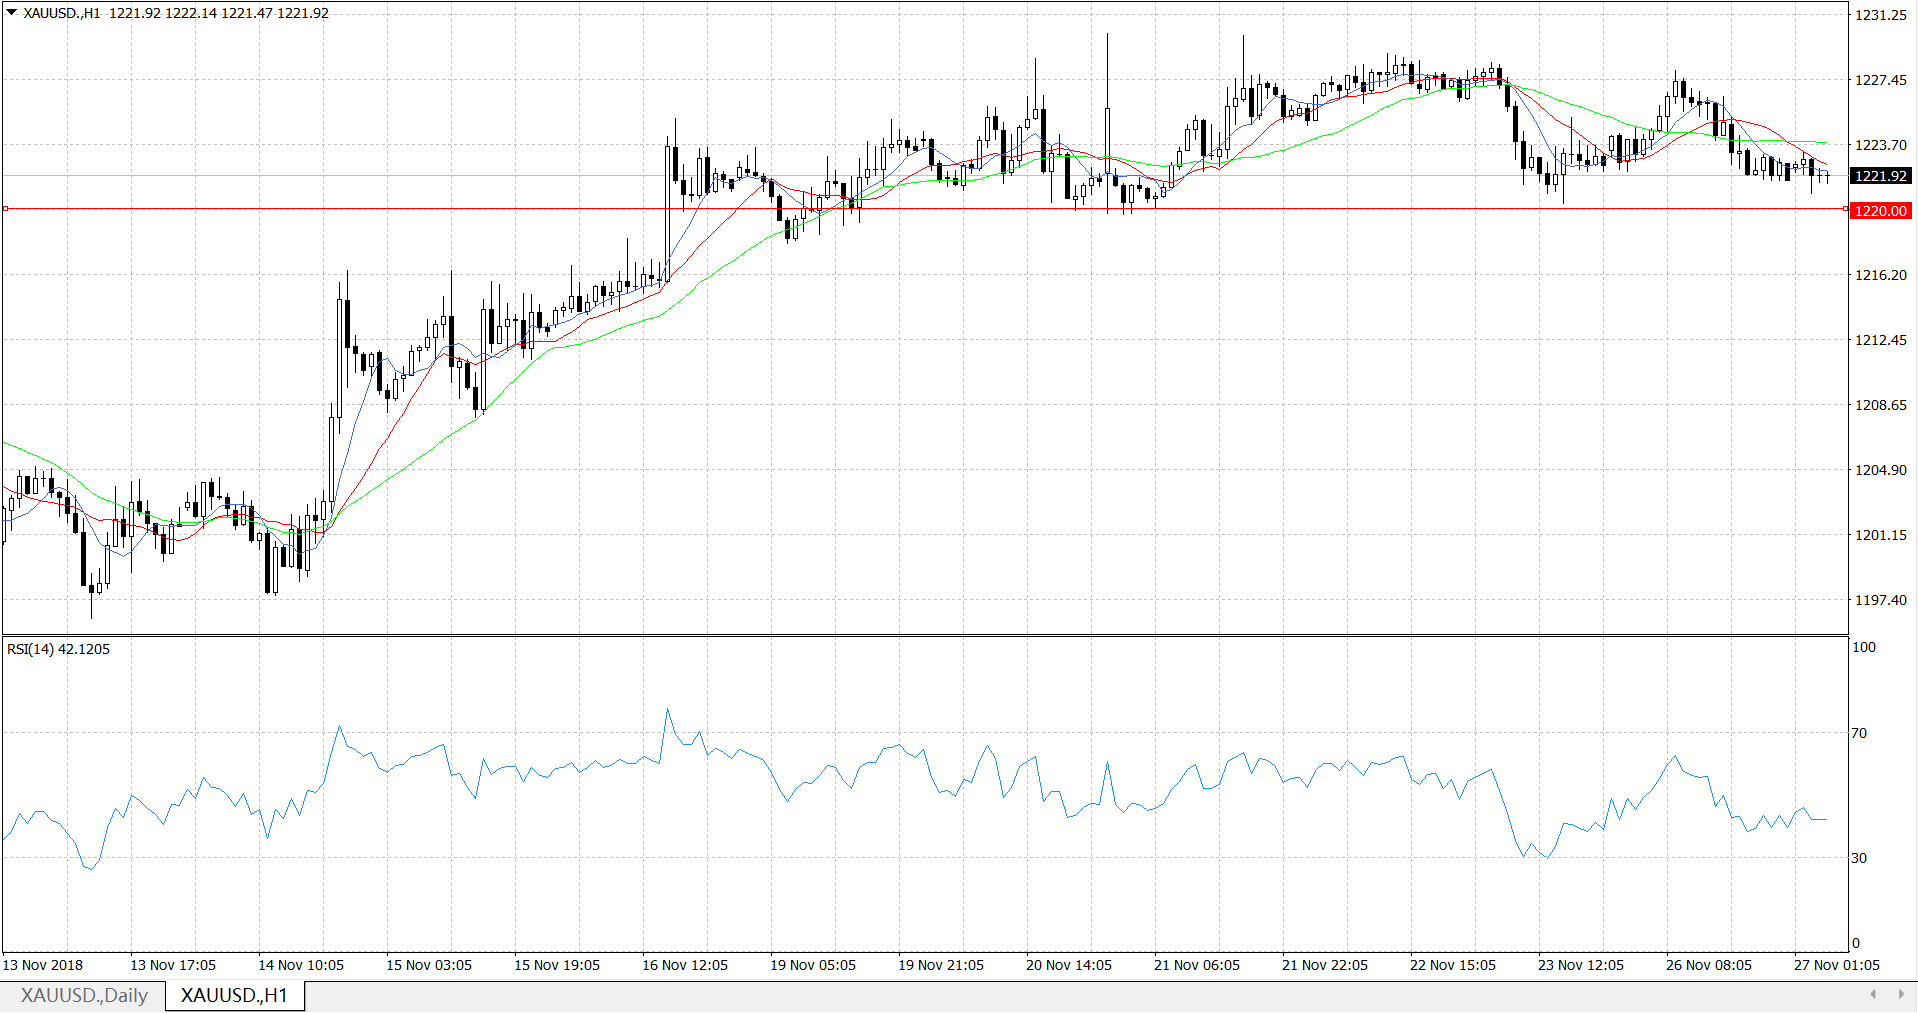Click the 20 Nov 14:05 time axis label
The image size is (1918, 1013).
pos(1069,965)
